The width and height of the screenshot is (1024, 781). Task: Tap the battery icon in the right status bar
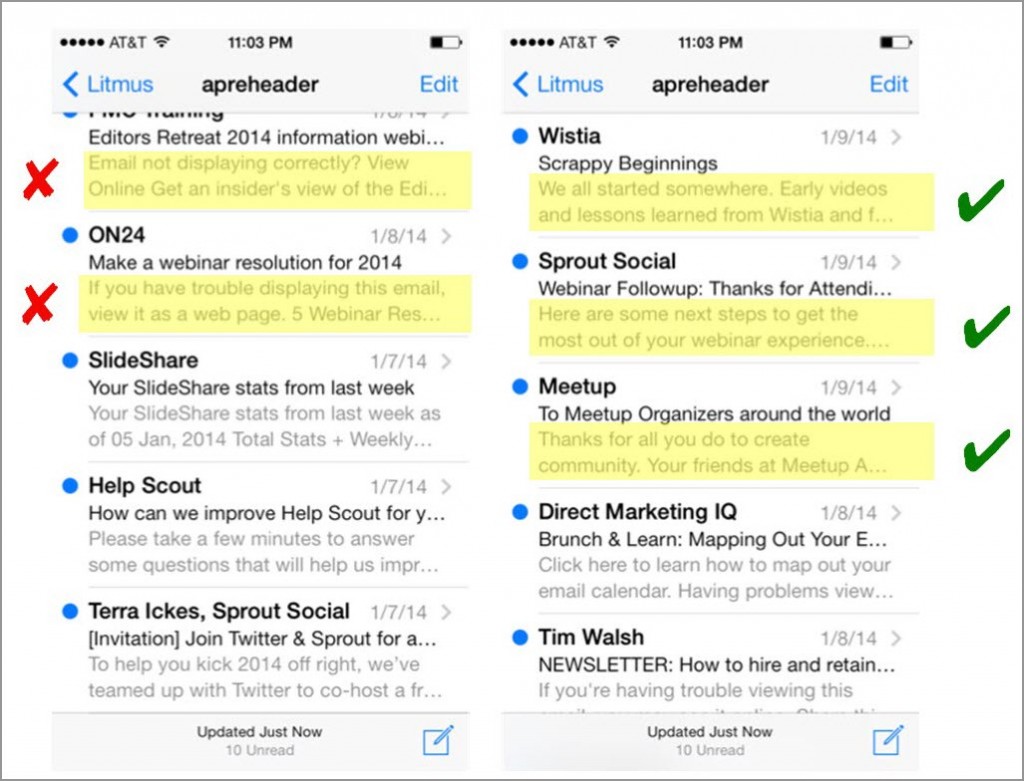[x=897, y=42]
